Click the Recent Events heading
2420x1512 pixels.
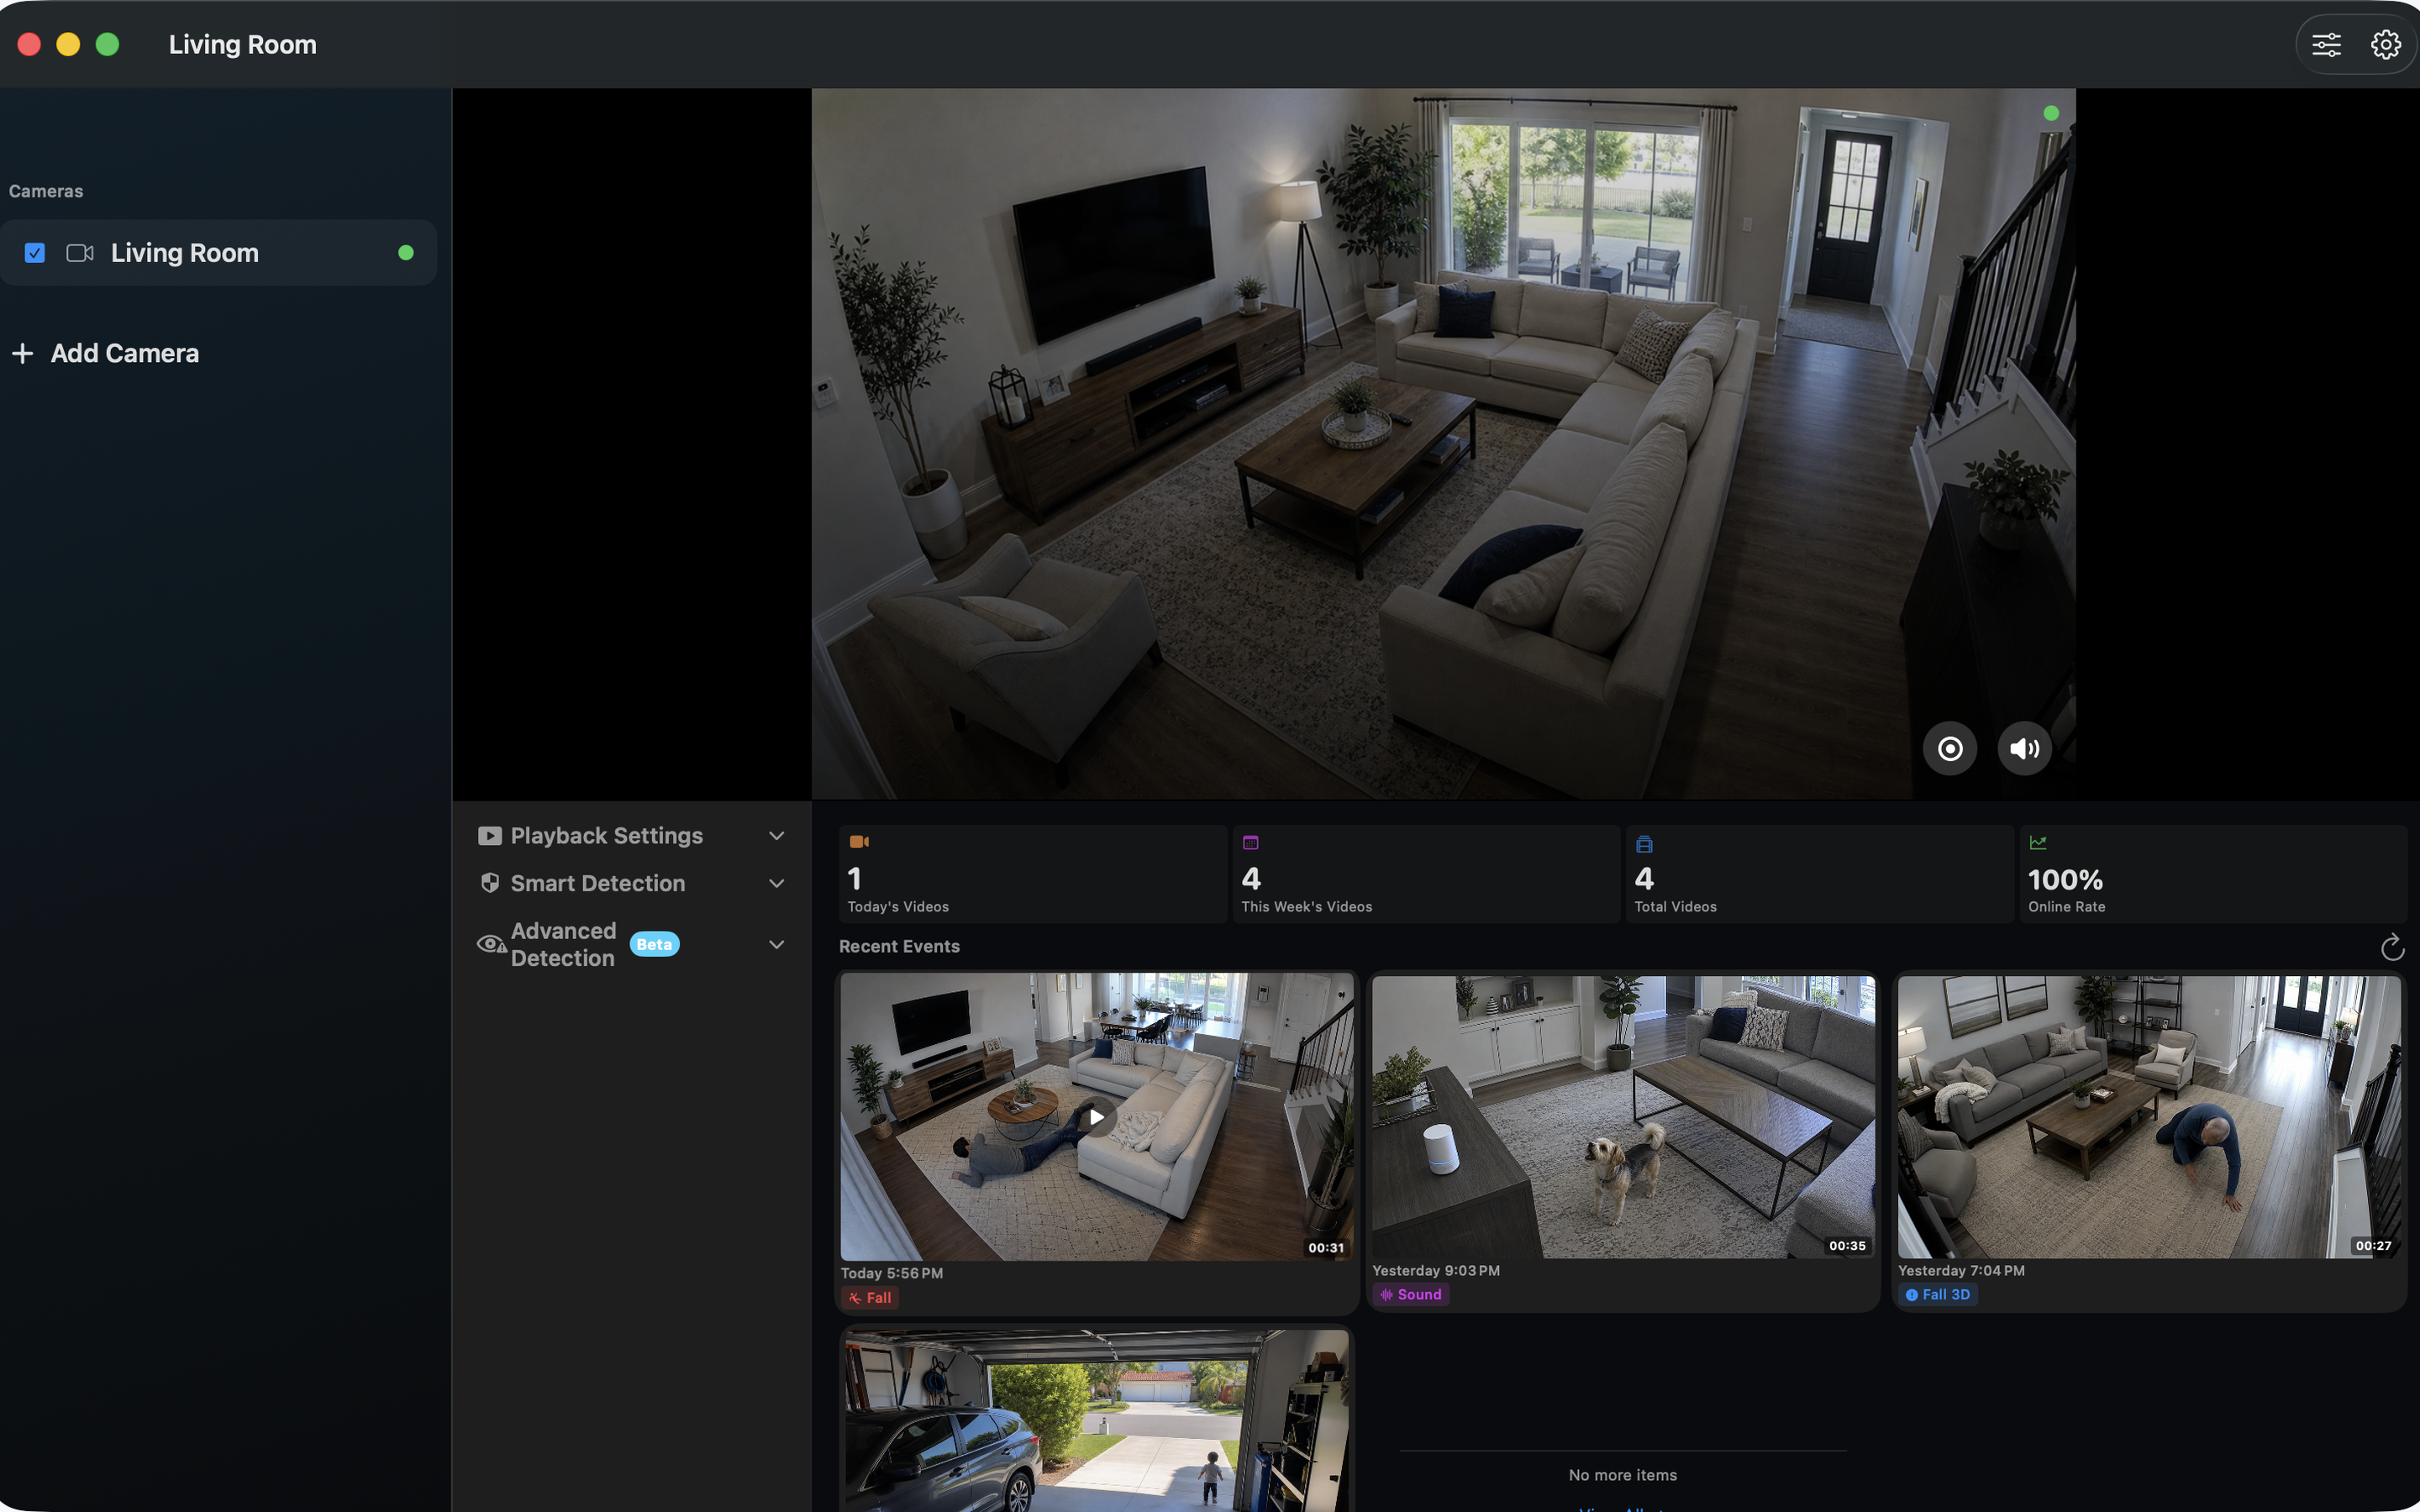(x=899, y=947)
